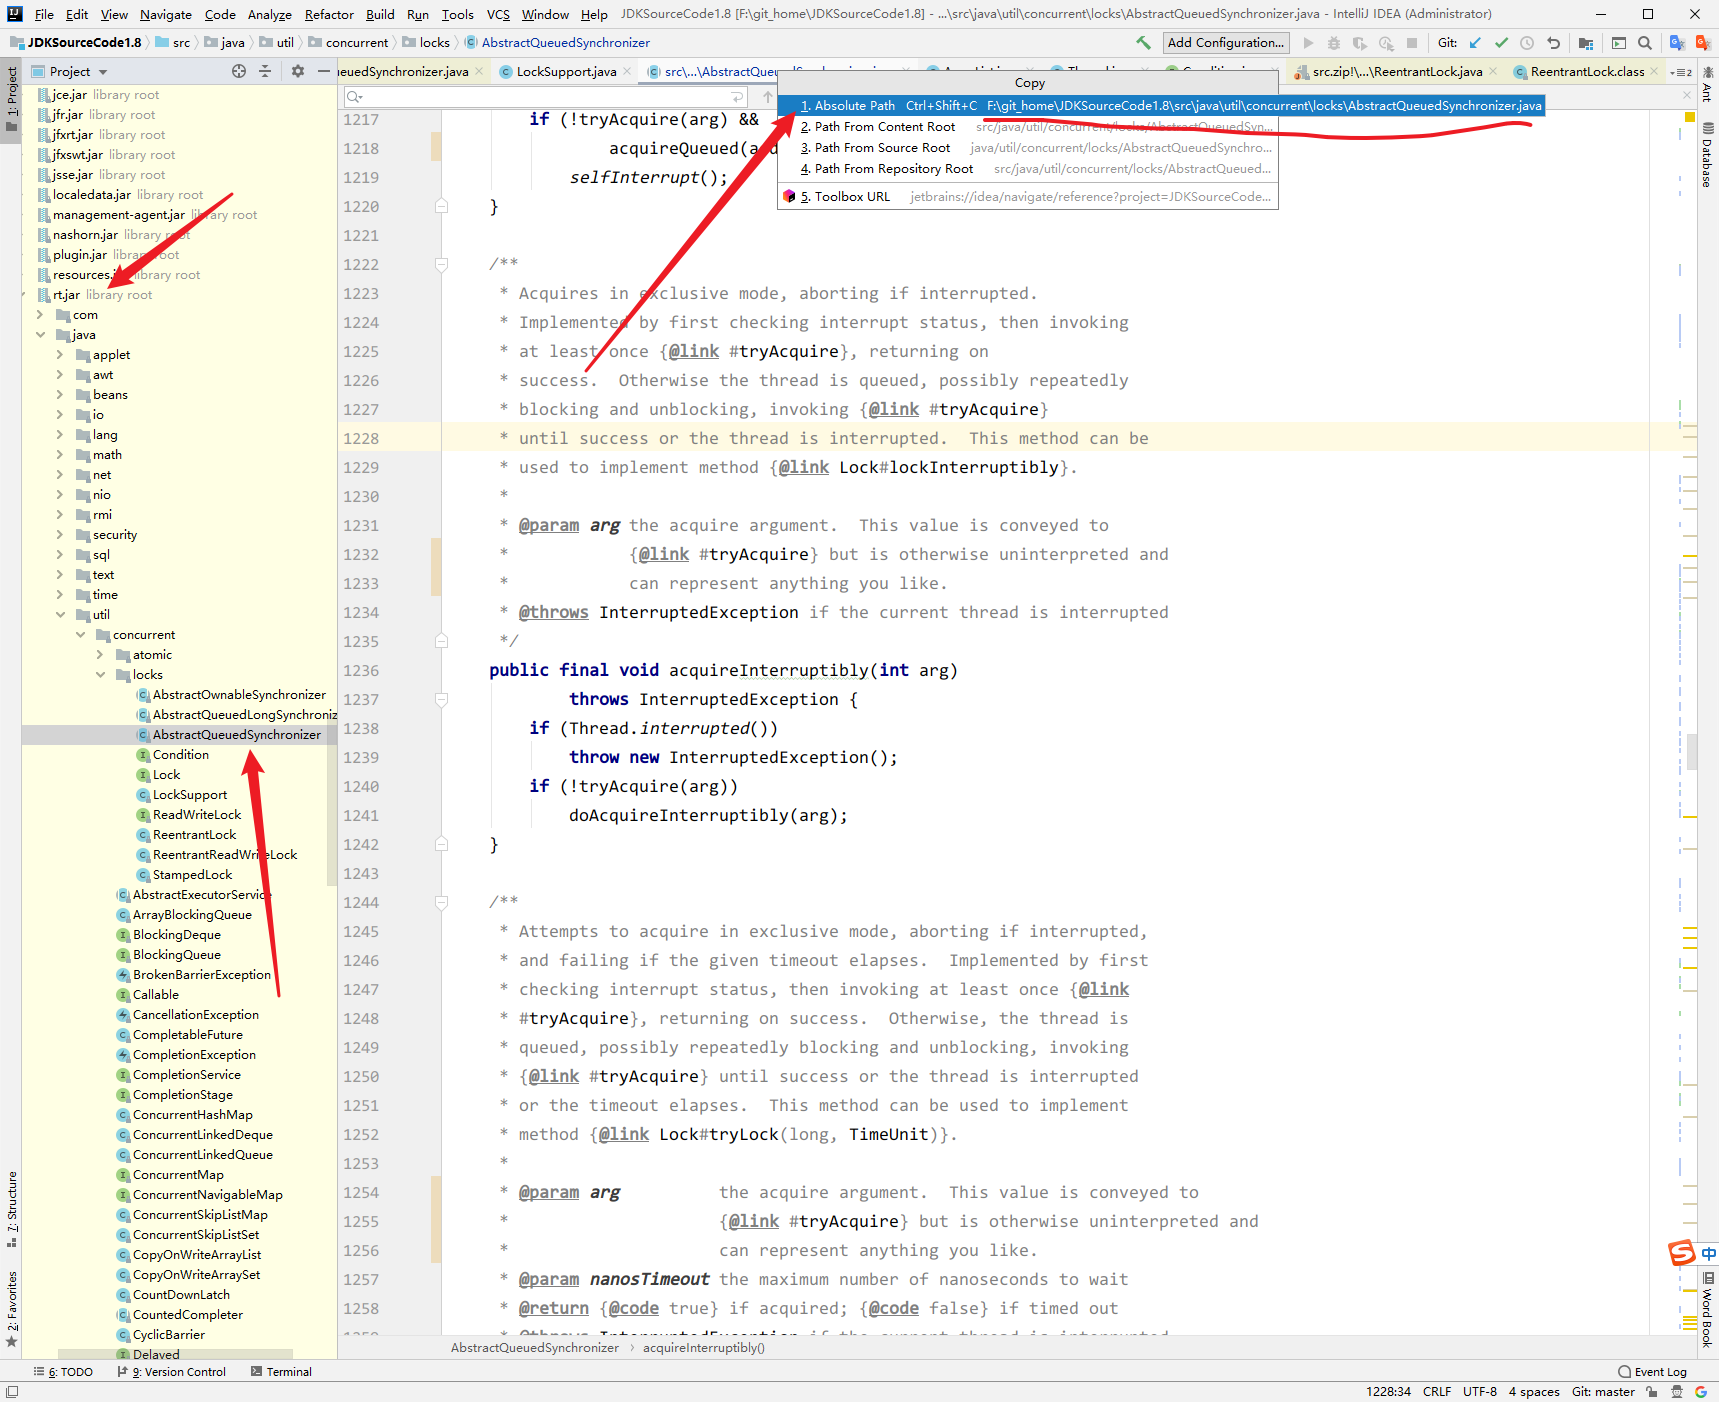Toggle the 6: TODO tool window
This screenshot has height=1402, width=1719.
(x=63, y=1372)
